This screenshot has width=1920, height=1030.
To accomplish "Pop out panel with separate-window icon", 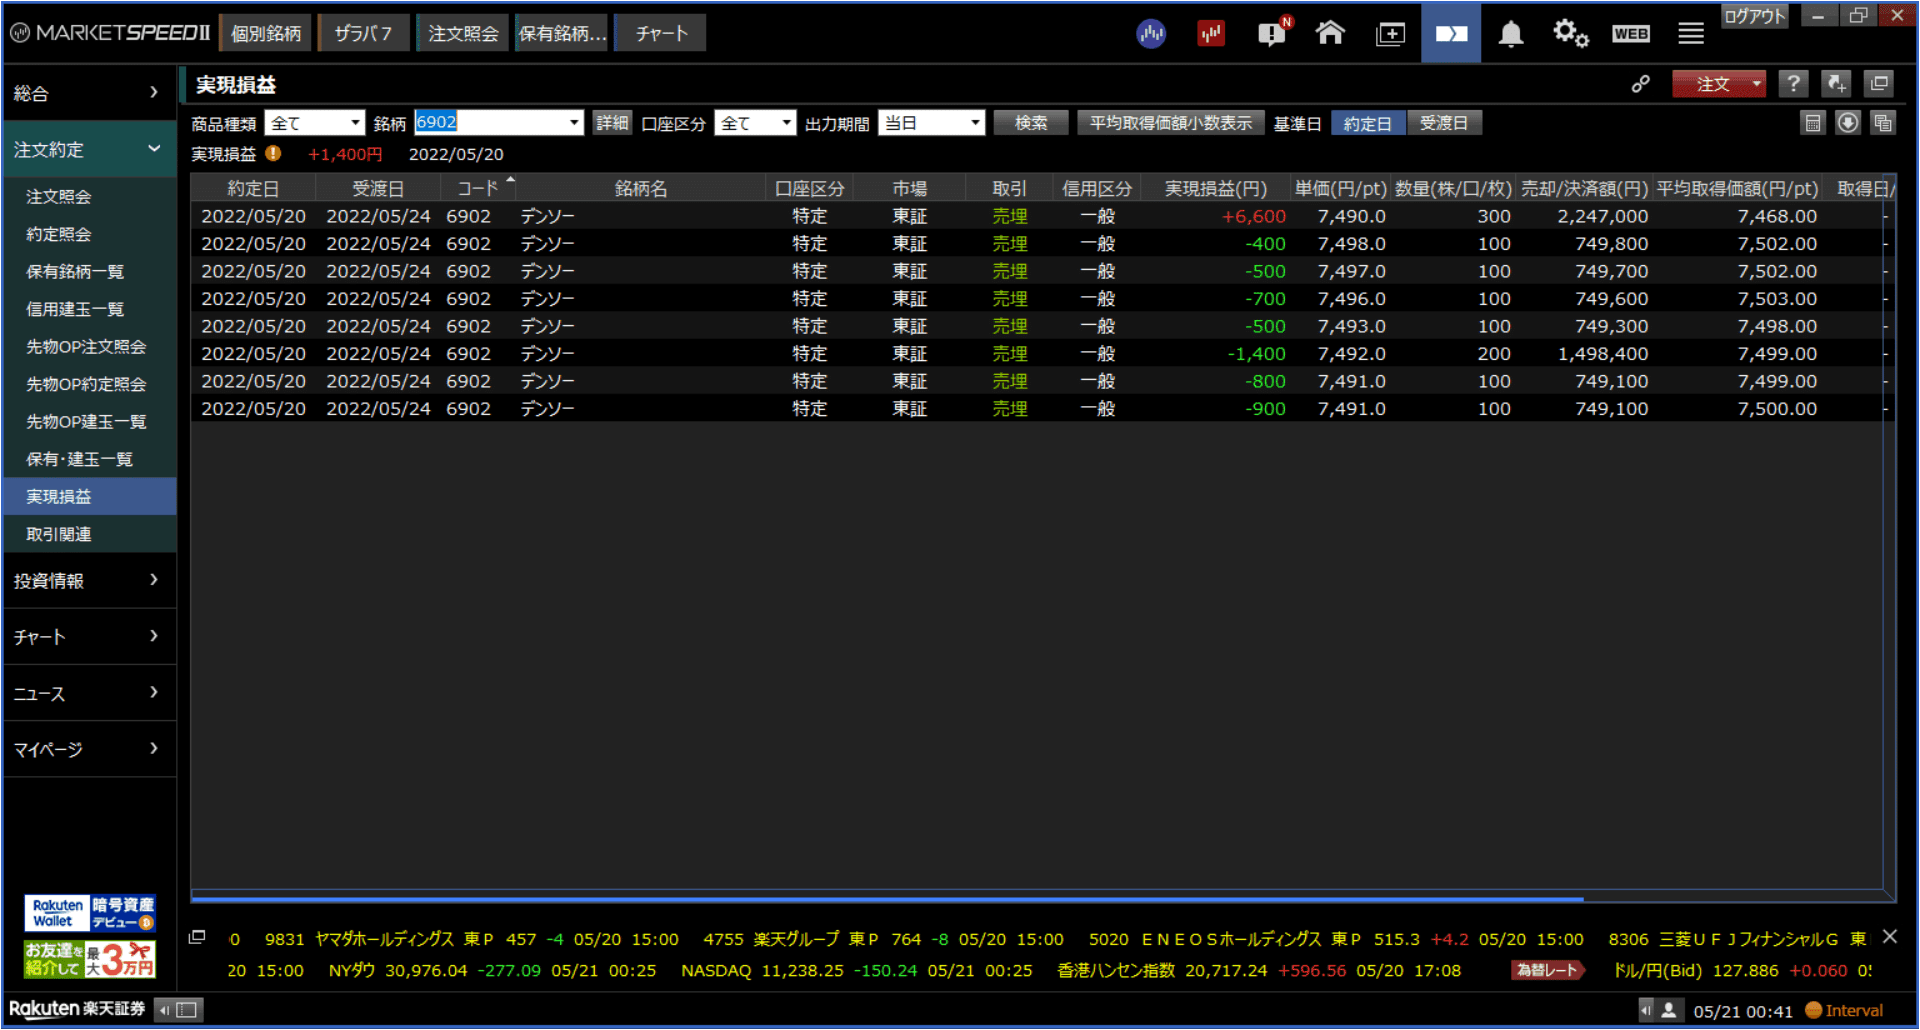I will point(1879,84).
